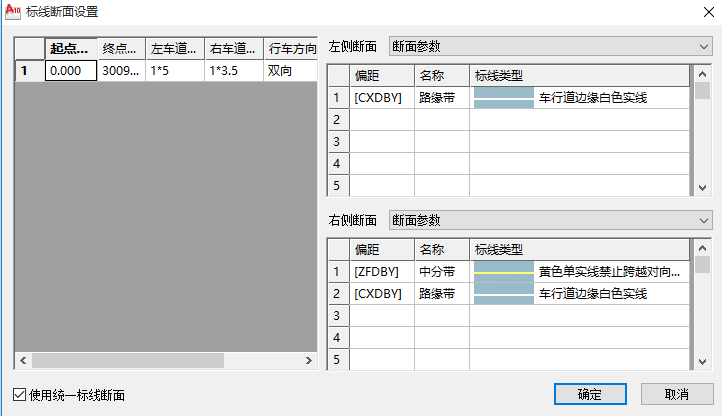This screenshot has width=722, height=416.
Task: Click the 确定 button
Action: (589, 394)
